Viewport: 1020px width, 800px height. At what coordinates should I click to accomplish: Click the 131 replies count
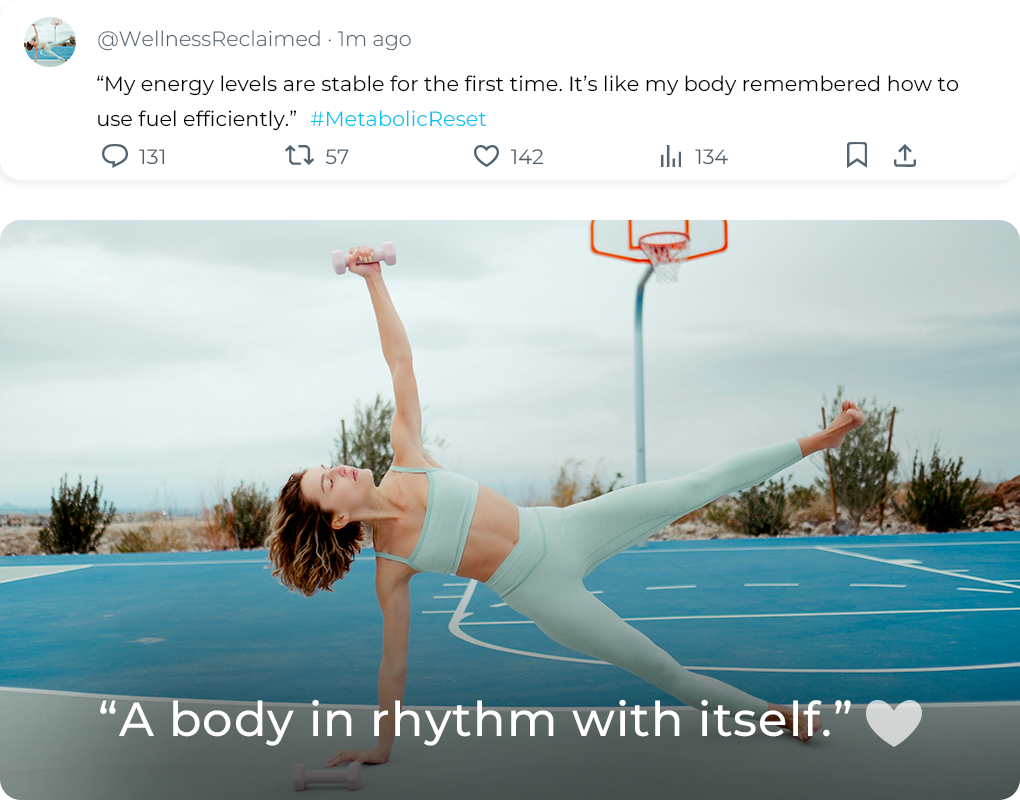(x=152, y=157)
